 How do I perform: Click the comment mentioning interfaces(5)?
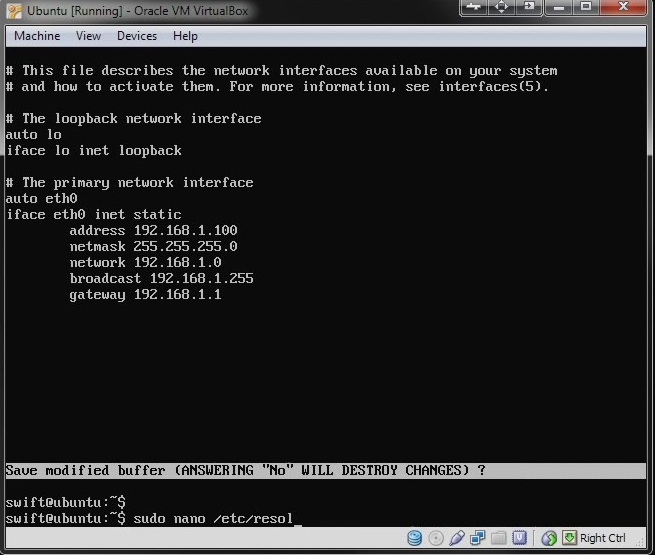click(x=277, y=86)
